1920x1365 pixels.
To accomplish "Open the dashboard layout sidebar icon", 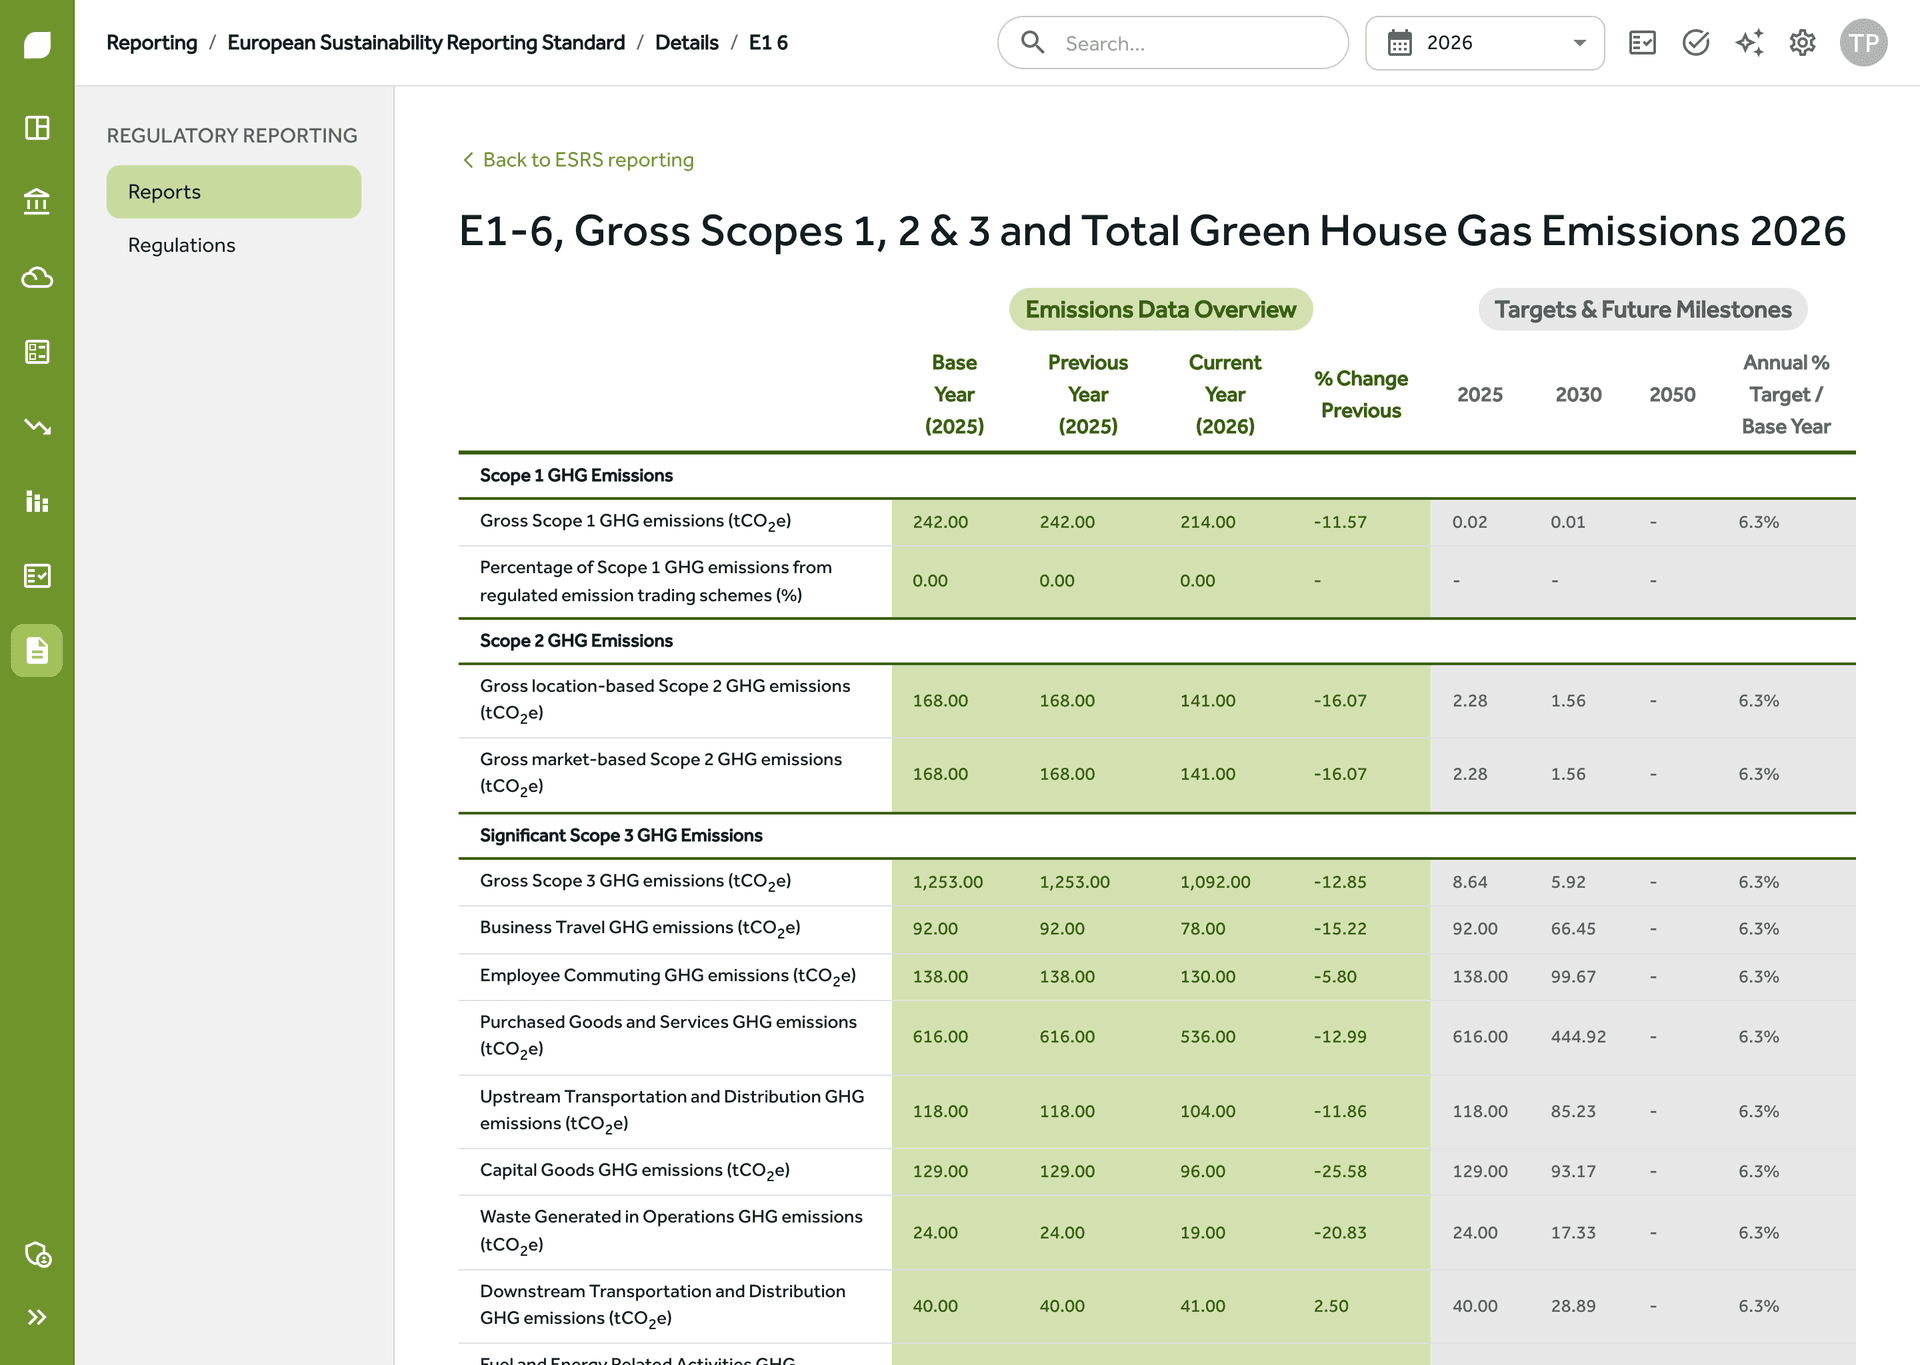I will tap(37, 128).
